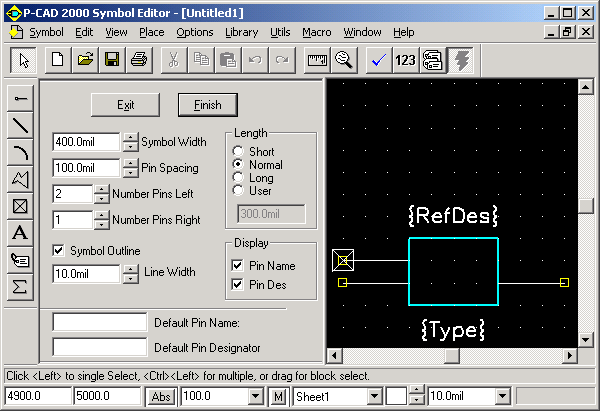Open the Library menu
This screenshot has width=600, height=411.
pos(241,32)
